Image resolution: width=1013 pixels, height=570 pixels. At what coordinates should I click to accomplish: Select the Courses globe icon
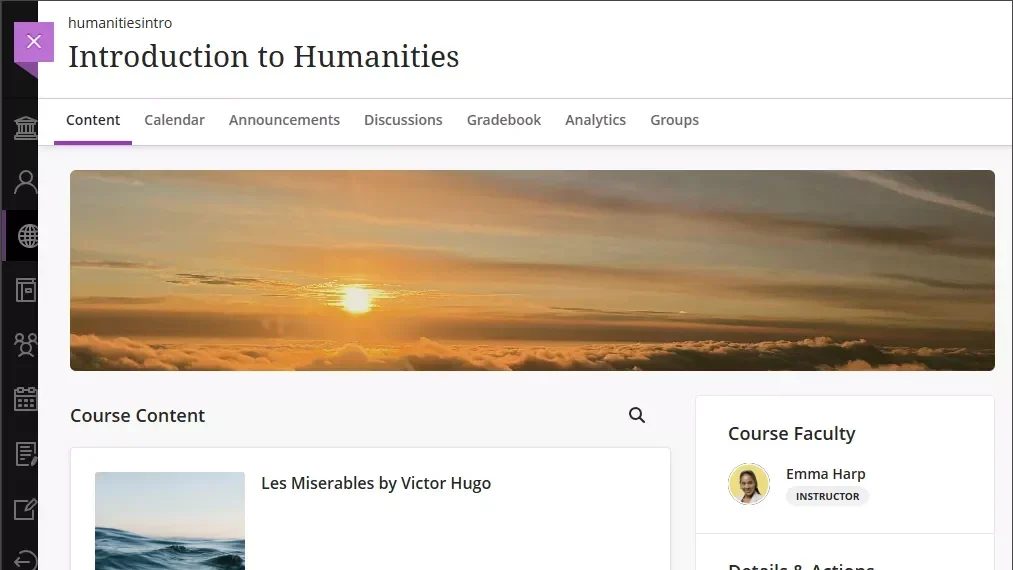[27, 236]
